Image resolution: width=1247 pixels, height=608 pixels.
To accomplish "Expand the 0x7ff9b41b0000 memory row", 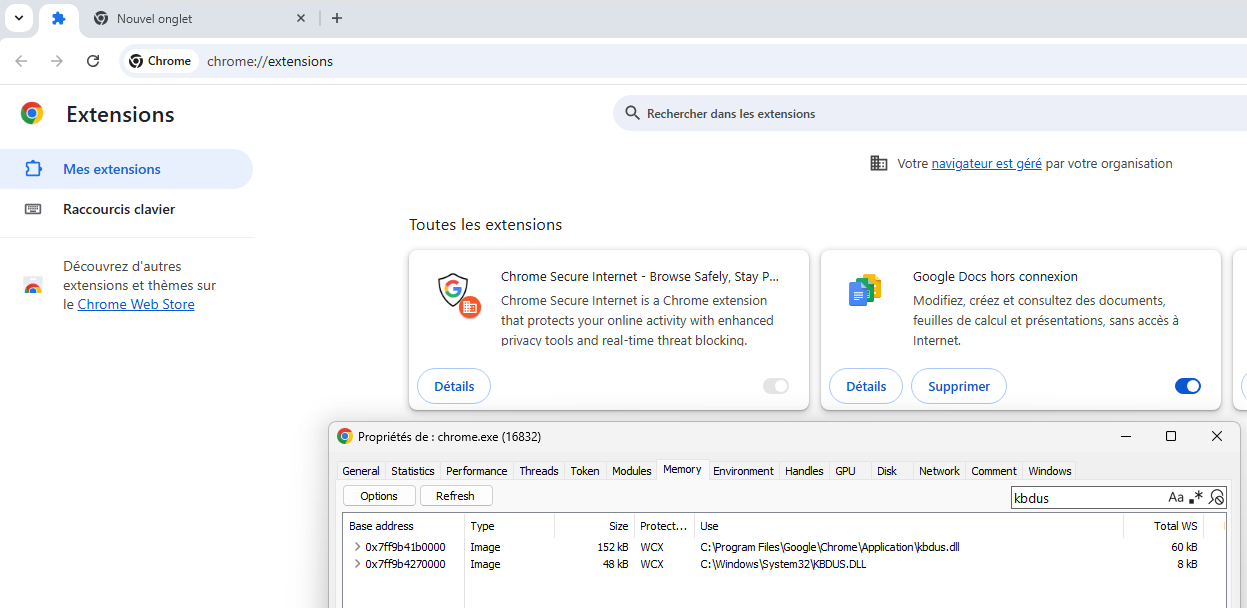I will coord(357,547).
